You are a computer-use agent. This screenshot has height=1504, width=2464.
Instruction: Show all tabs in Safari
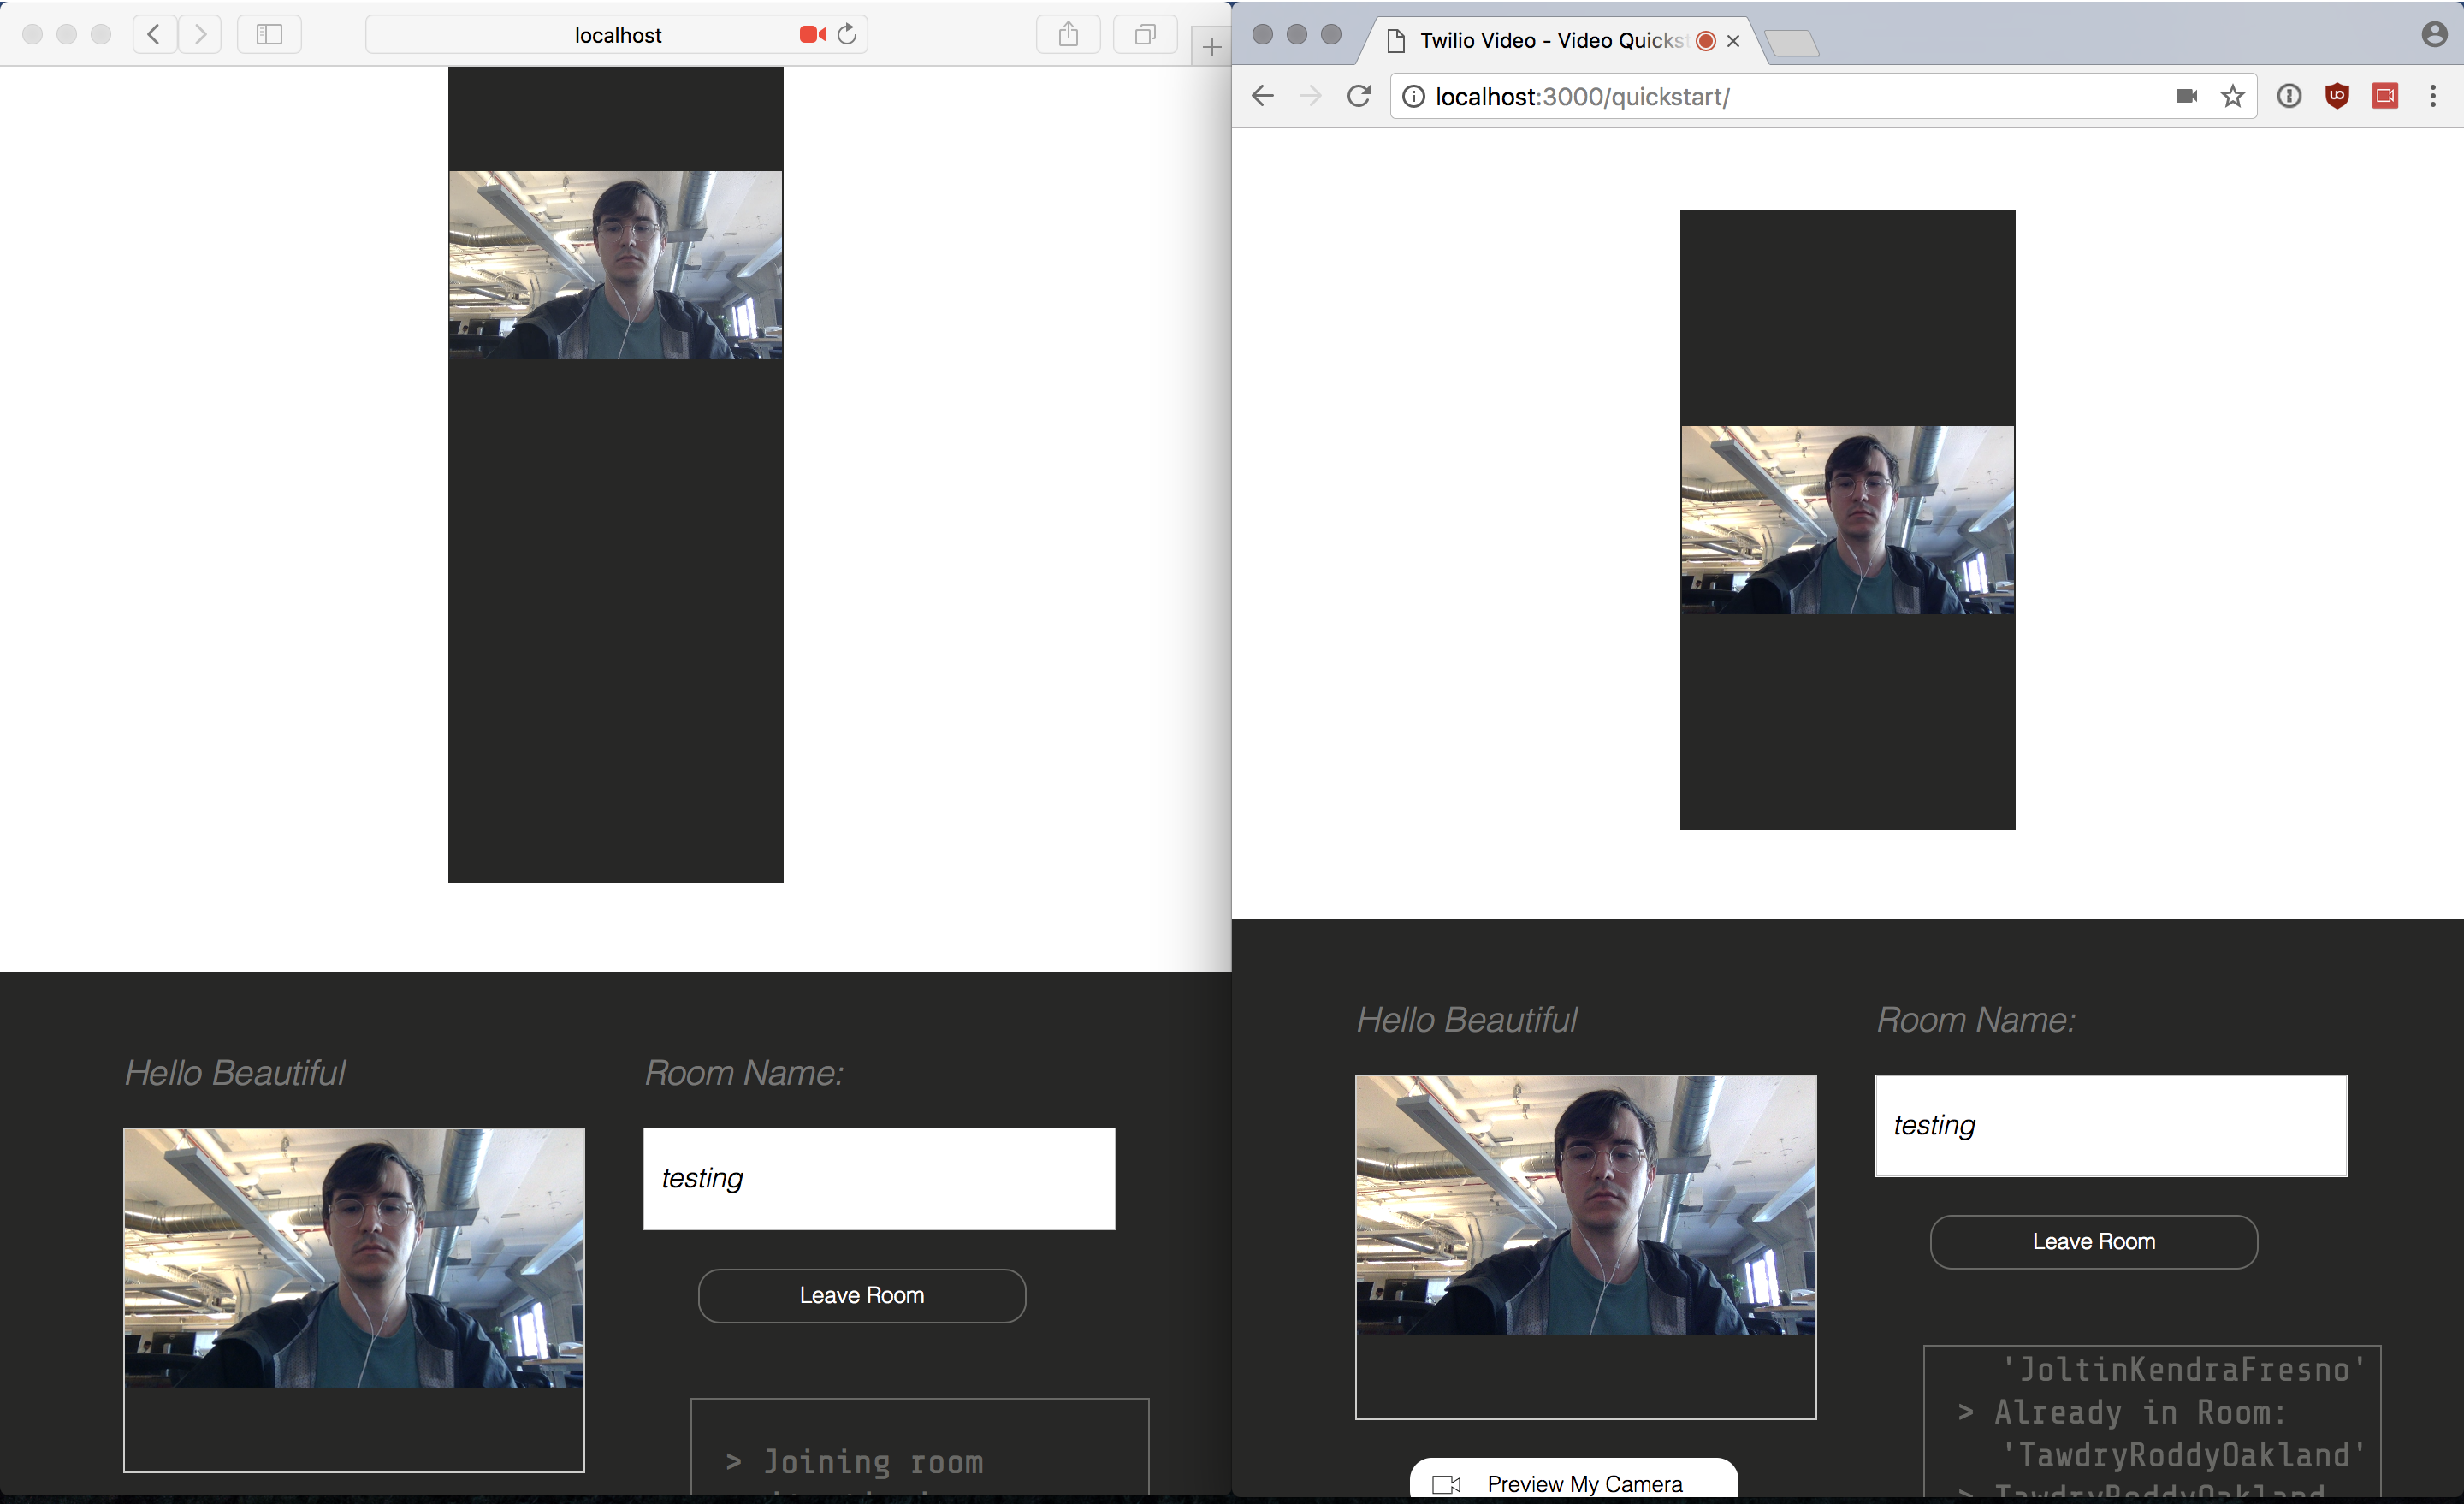coord(1145,34)
